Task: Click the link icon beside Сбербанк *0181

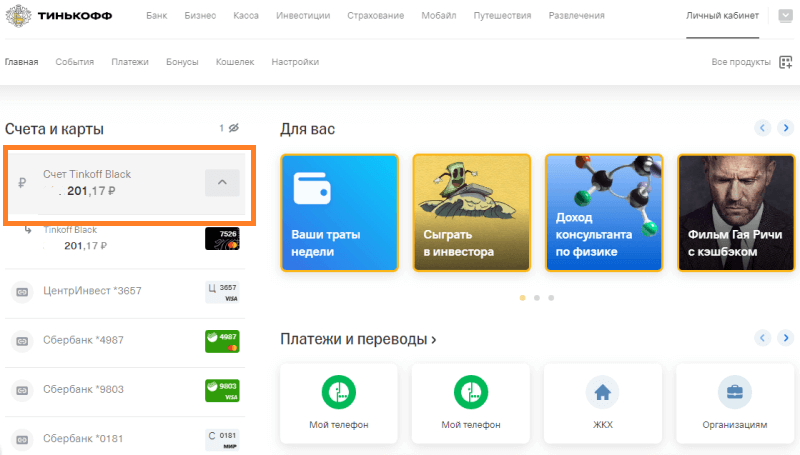Action: (22, 439)
